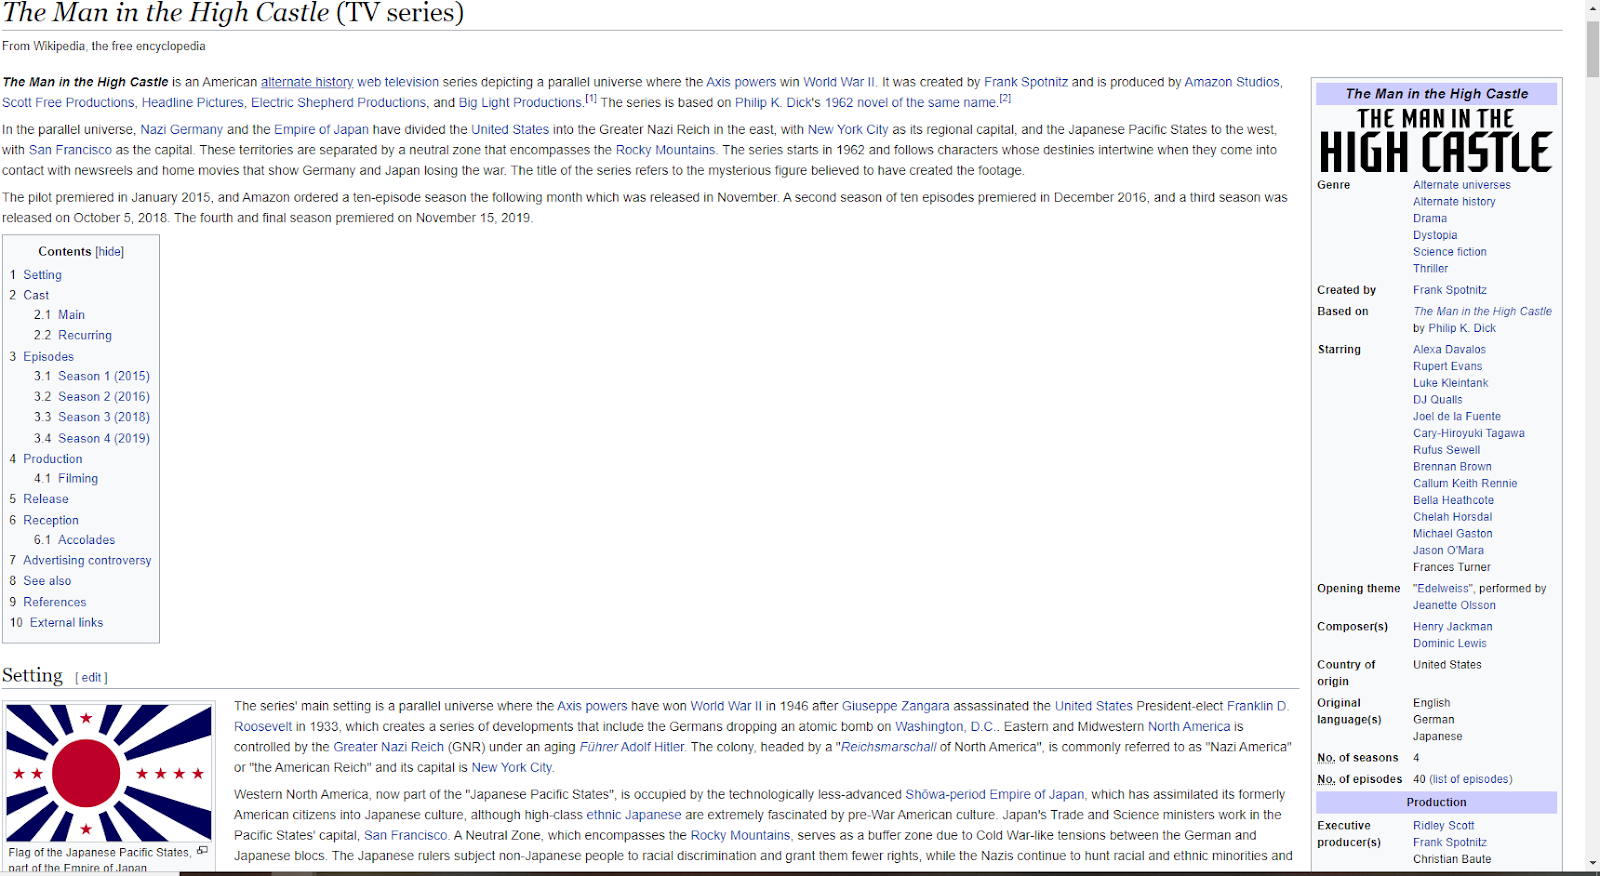The height and width of the screenshot is (876, 1600).
Task: Open the Dominic Lewis composer link
Action: [1449, 644]
